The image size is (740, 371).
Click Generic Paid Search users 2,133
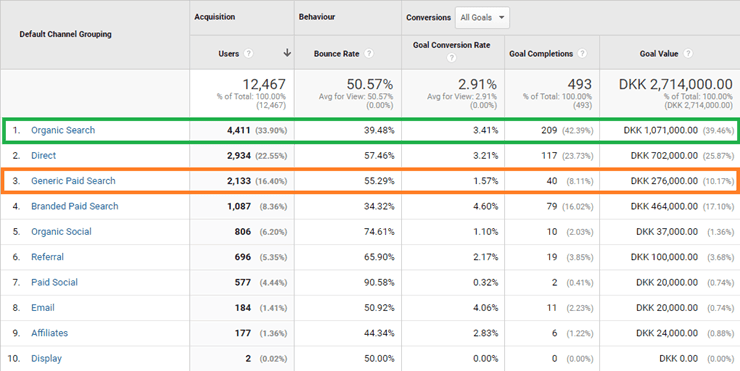239,181
